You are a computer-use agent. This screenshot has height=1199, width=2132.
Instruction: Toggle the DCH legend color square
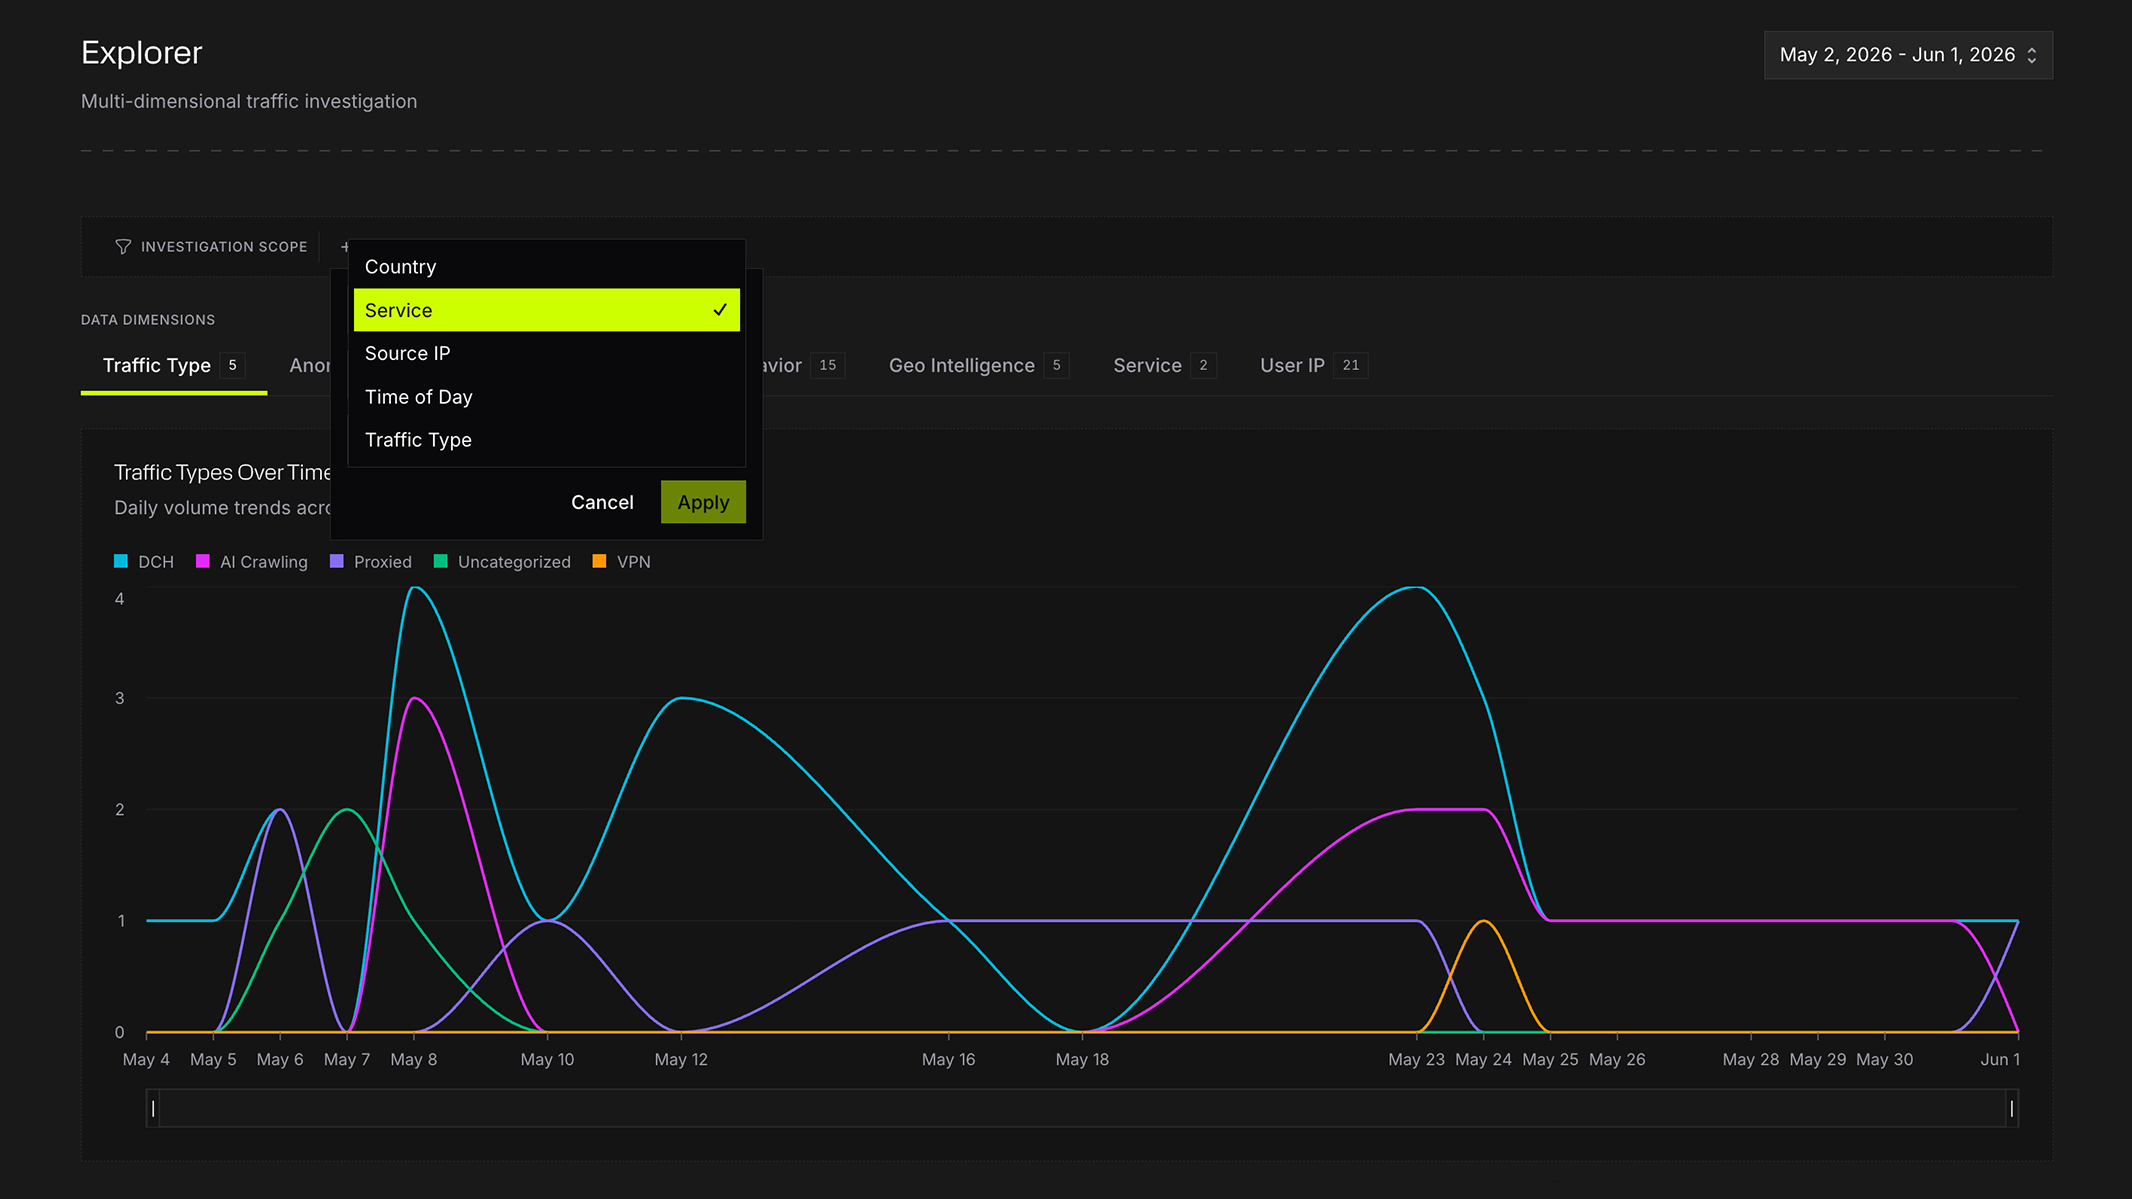[x=121, y=561]
